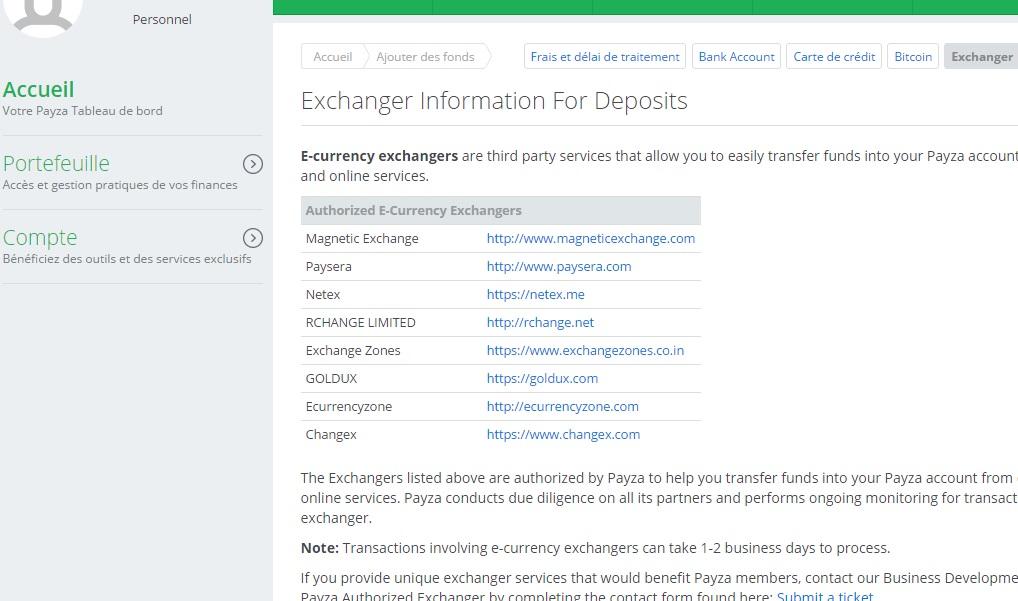This screenshot has width=1018, height=601.
Task: Go to Ajouter des fonds breadcrumb
Action: (425, 56)
